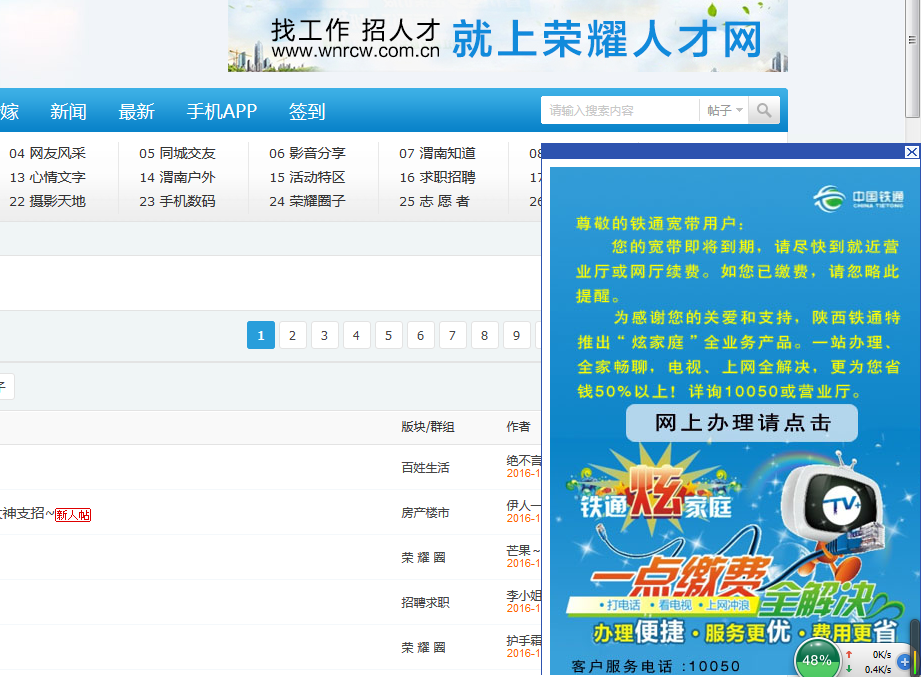Open forum section 23 手机数码
Viewport: 921px width, 677px height.
(177, 201)
